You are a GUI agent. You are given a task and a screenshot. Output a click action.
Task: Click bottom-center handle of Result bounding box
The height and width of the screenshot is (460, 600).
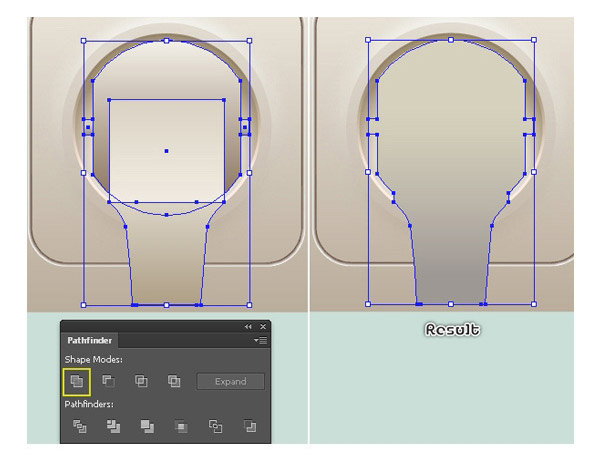(451, 304)
